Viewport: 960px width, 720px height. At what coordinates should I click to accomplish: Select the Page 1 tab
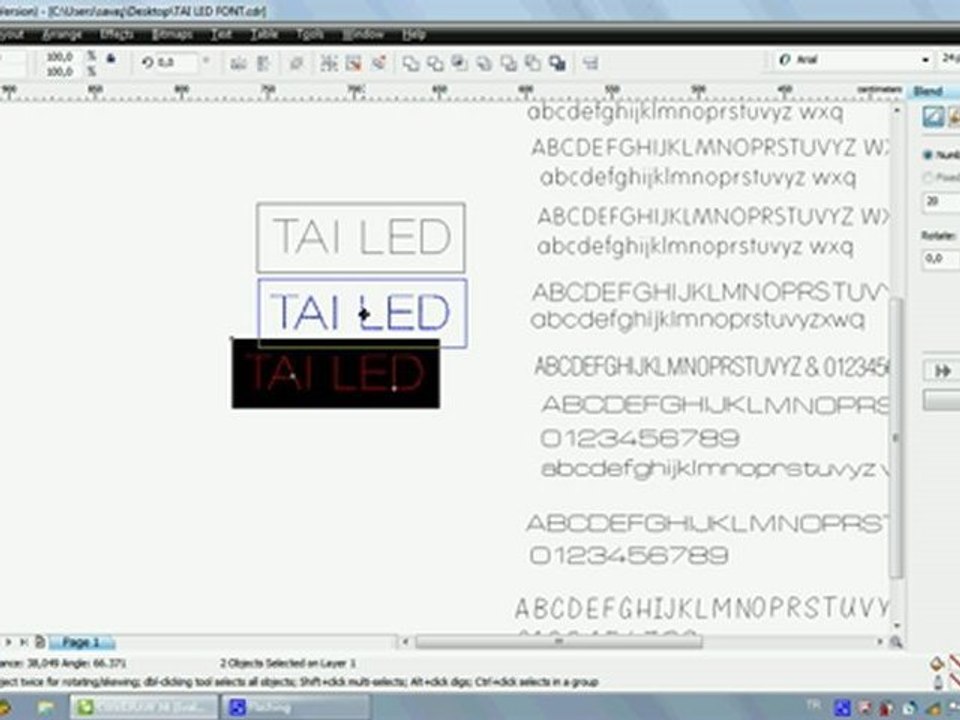[x=81, y=642]
